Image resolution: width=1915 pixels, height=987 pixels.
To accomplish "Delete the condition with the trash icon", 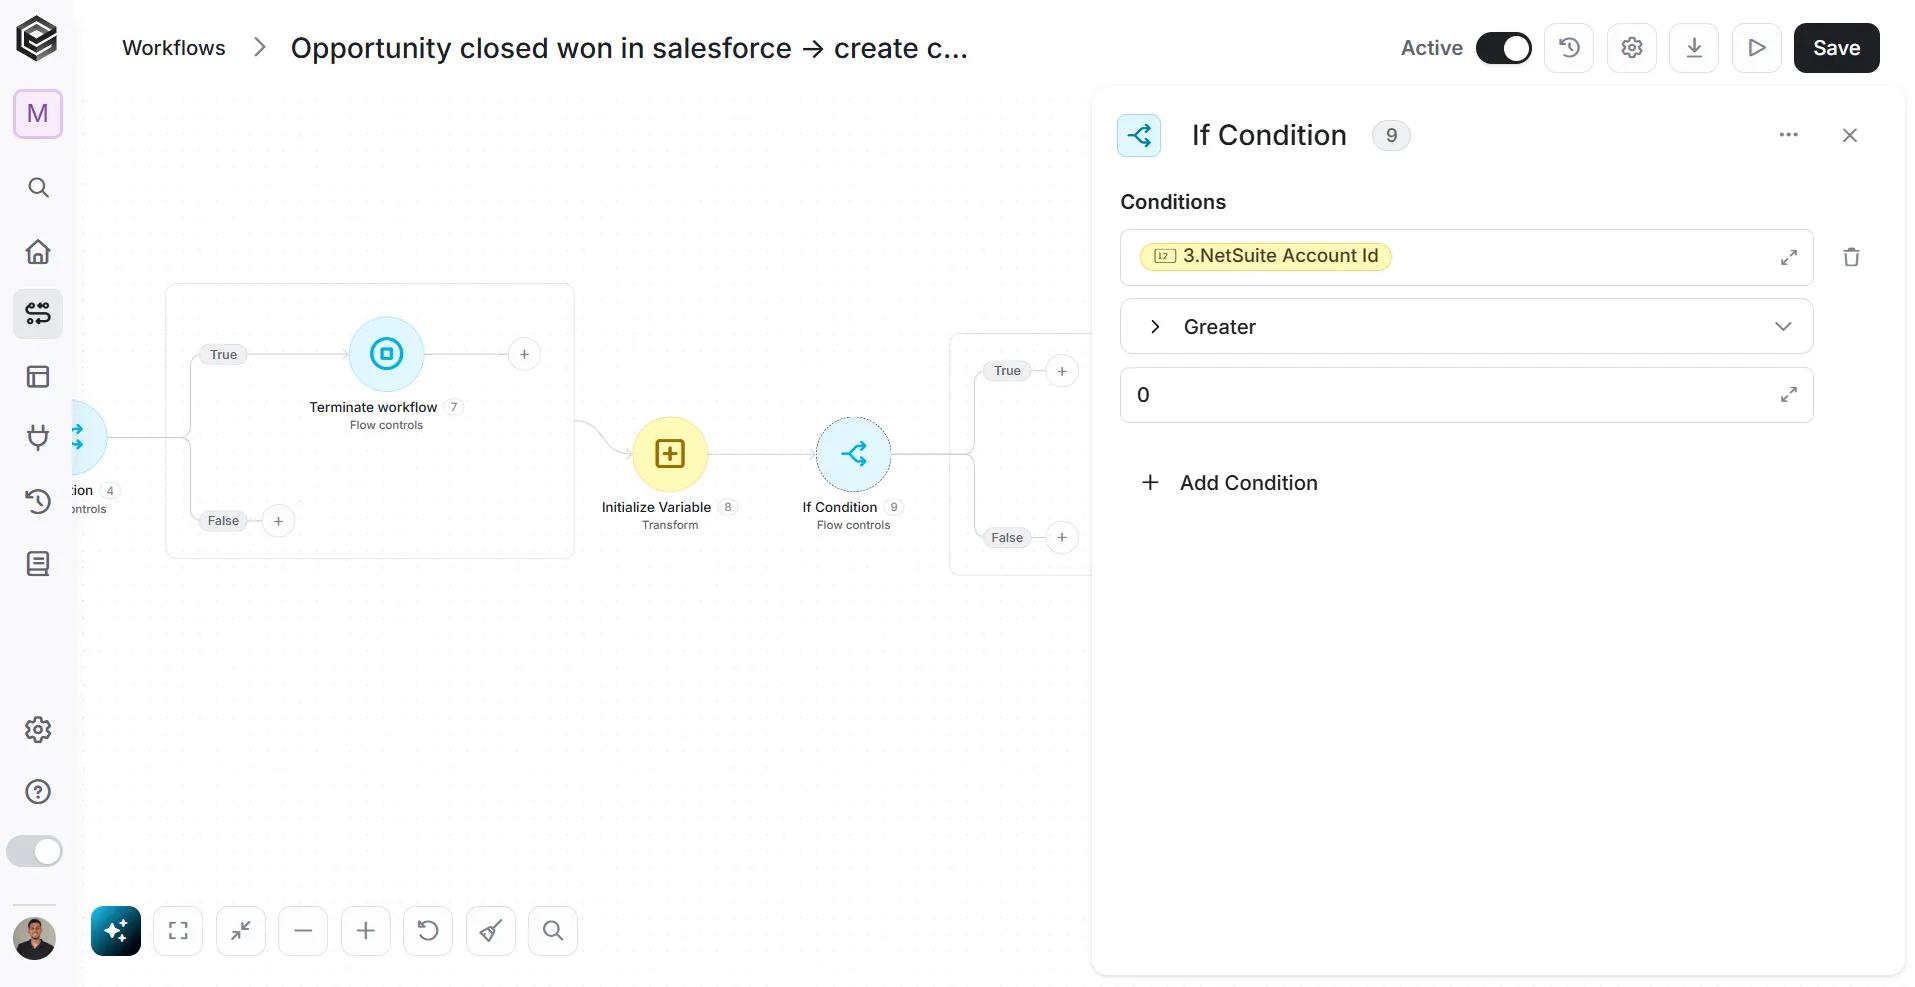I will tap(1851, 257).
